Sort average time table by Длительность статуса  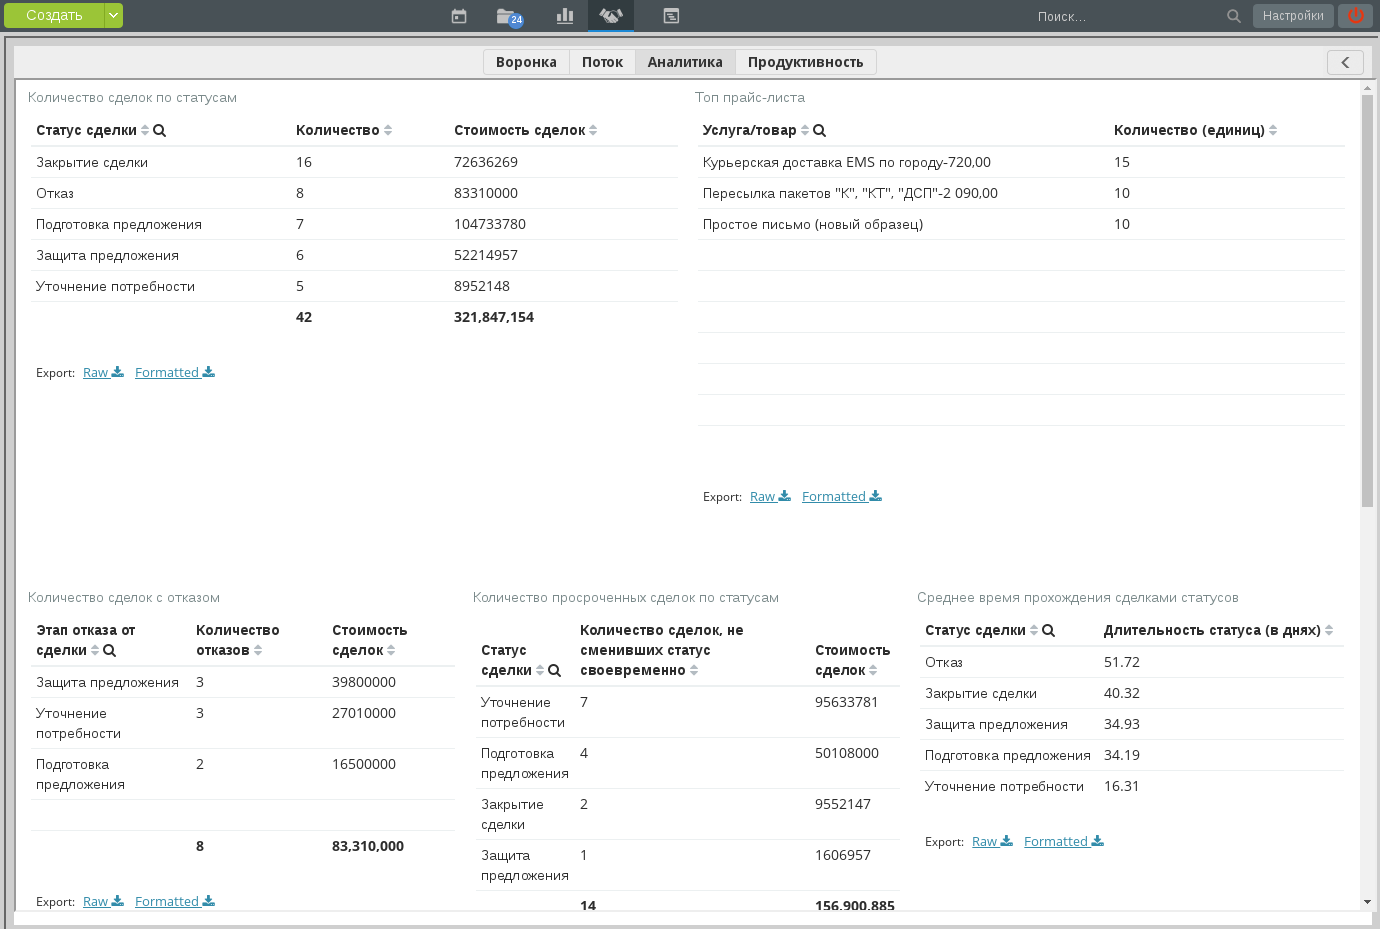click(1329, 630)
